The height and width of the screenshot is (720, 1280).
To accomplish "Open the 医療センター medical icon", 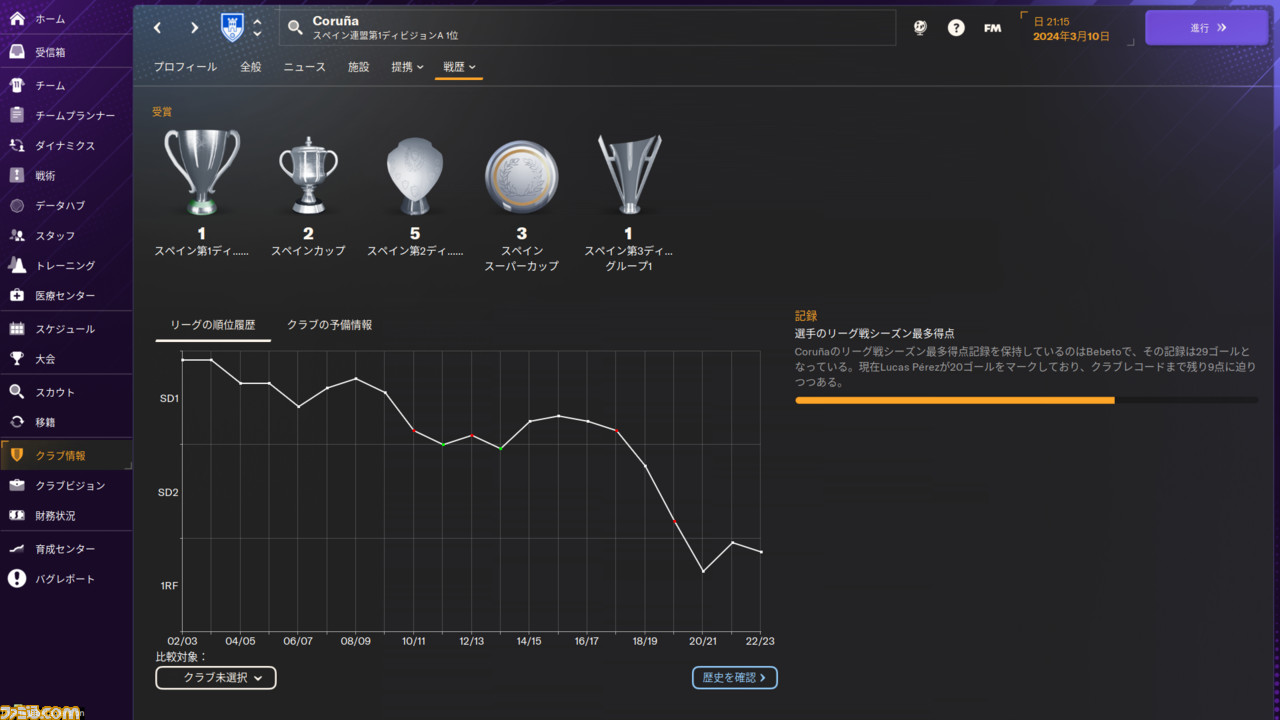I will pos(17,295).
